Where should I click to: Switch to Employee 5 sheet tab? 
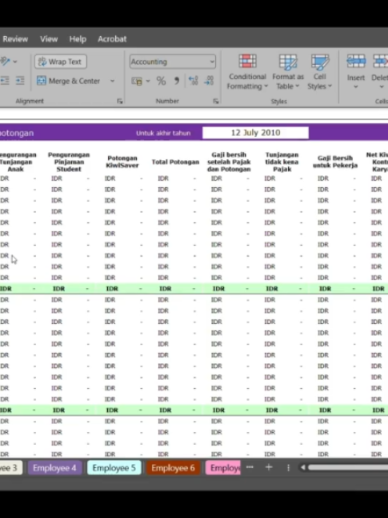point(114,468)
